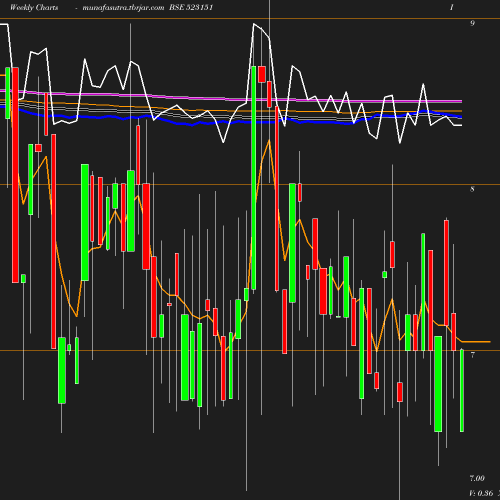Click the "Weekly Charts" title text

coord(34,8)
